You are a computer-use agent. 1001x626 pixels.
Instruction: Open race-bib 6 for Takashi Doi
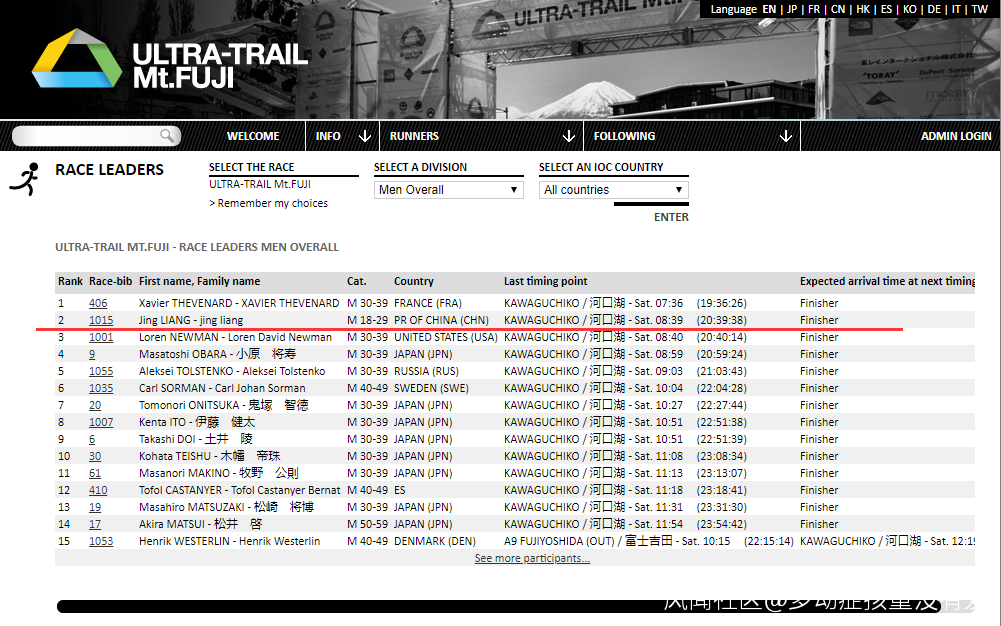(x=92, y=439)
